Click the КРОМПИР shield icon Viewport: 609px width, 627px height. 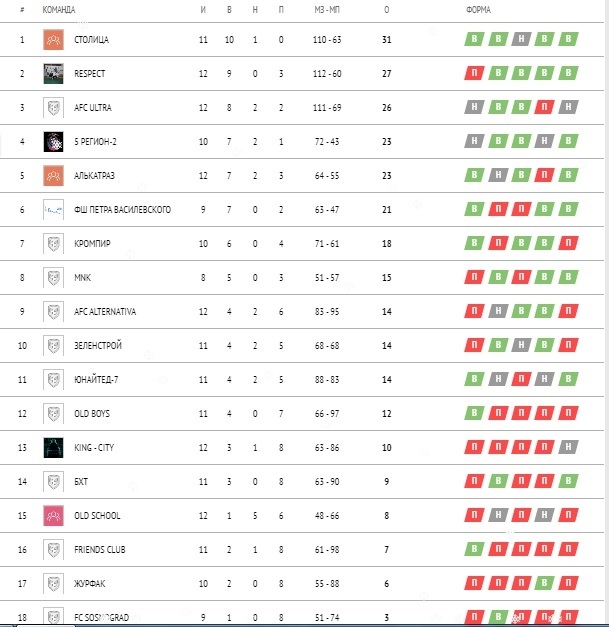[x=53, y=244]
